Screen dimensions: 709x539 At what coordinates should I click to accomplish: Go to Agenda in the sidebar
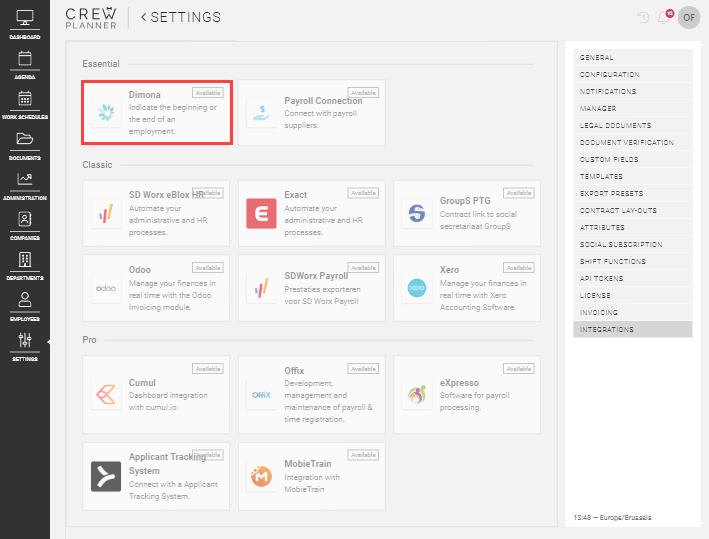point(25,64)
